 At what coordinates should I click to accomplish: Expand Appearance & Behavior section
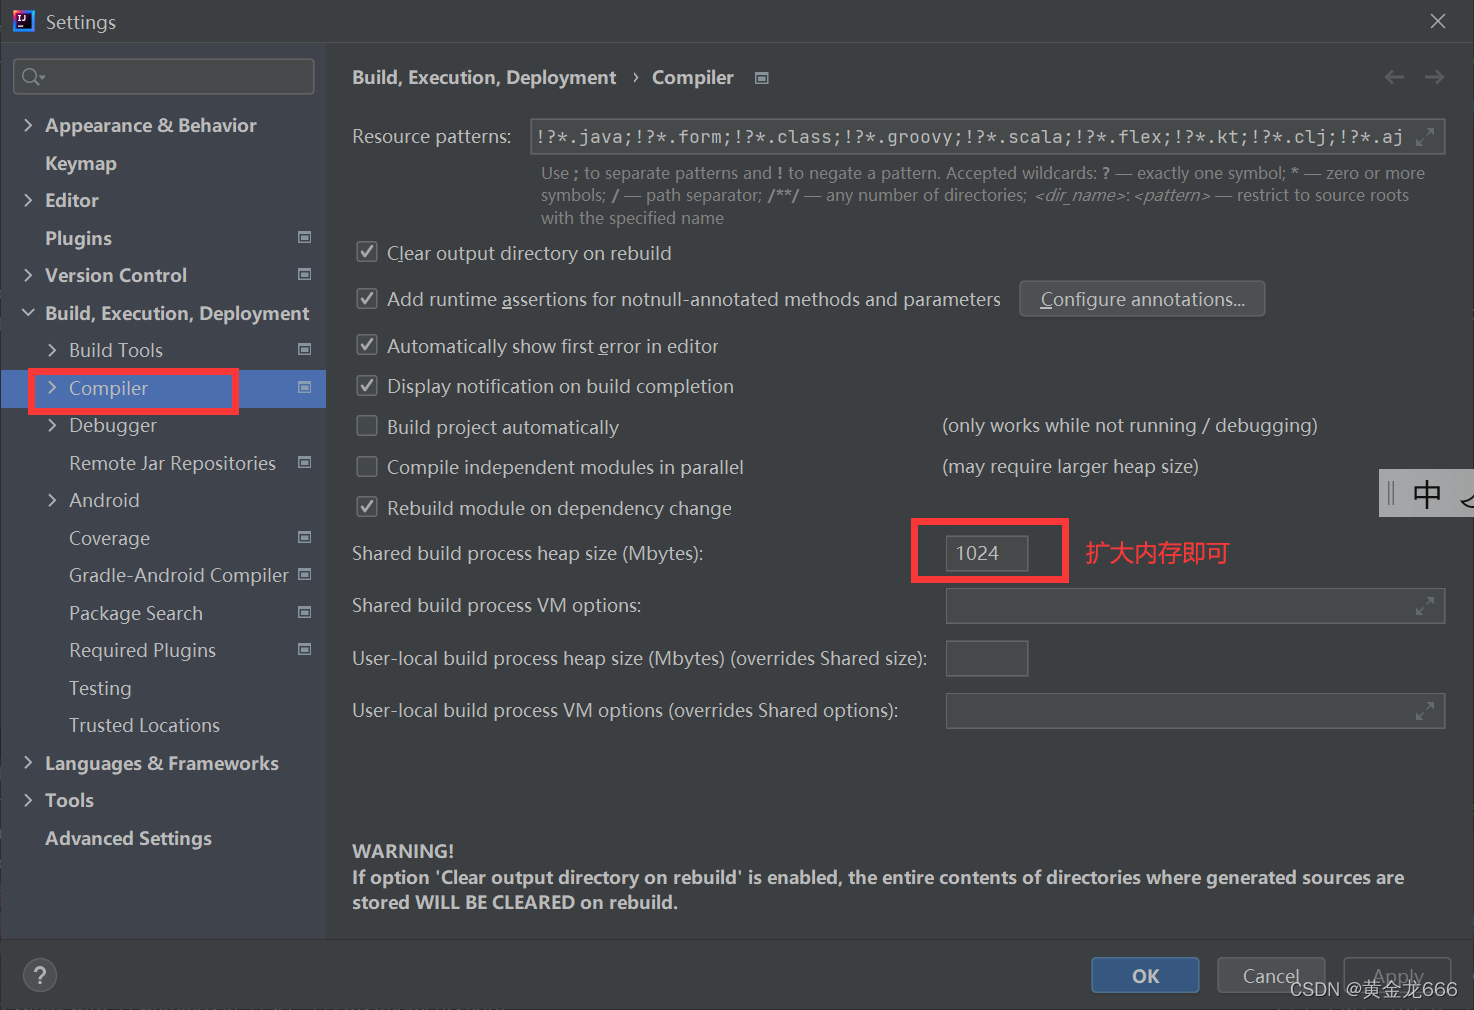pyautogui.click(x=28, y=125)
